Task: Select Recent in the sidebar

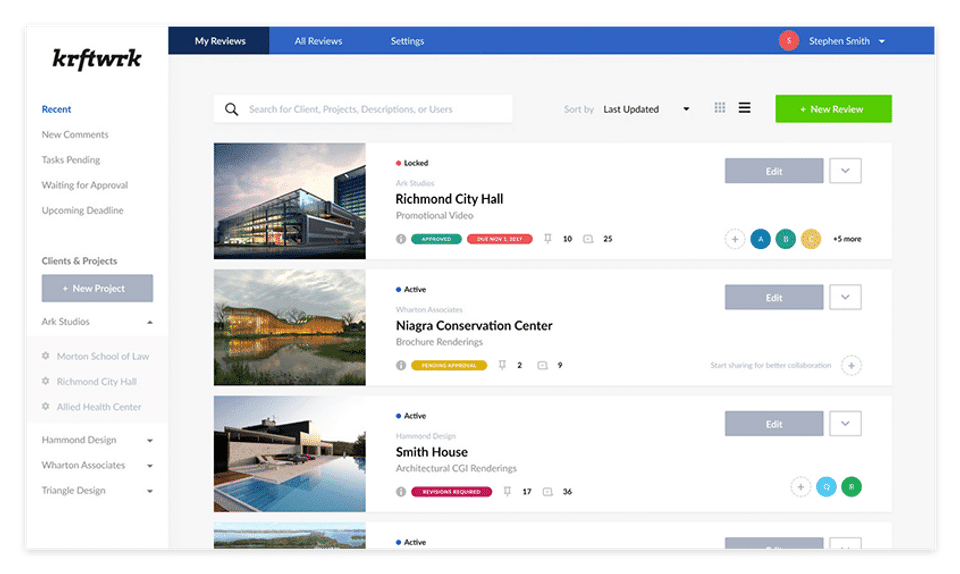Action: point(56,109)
